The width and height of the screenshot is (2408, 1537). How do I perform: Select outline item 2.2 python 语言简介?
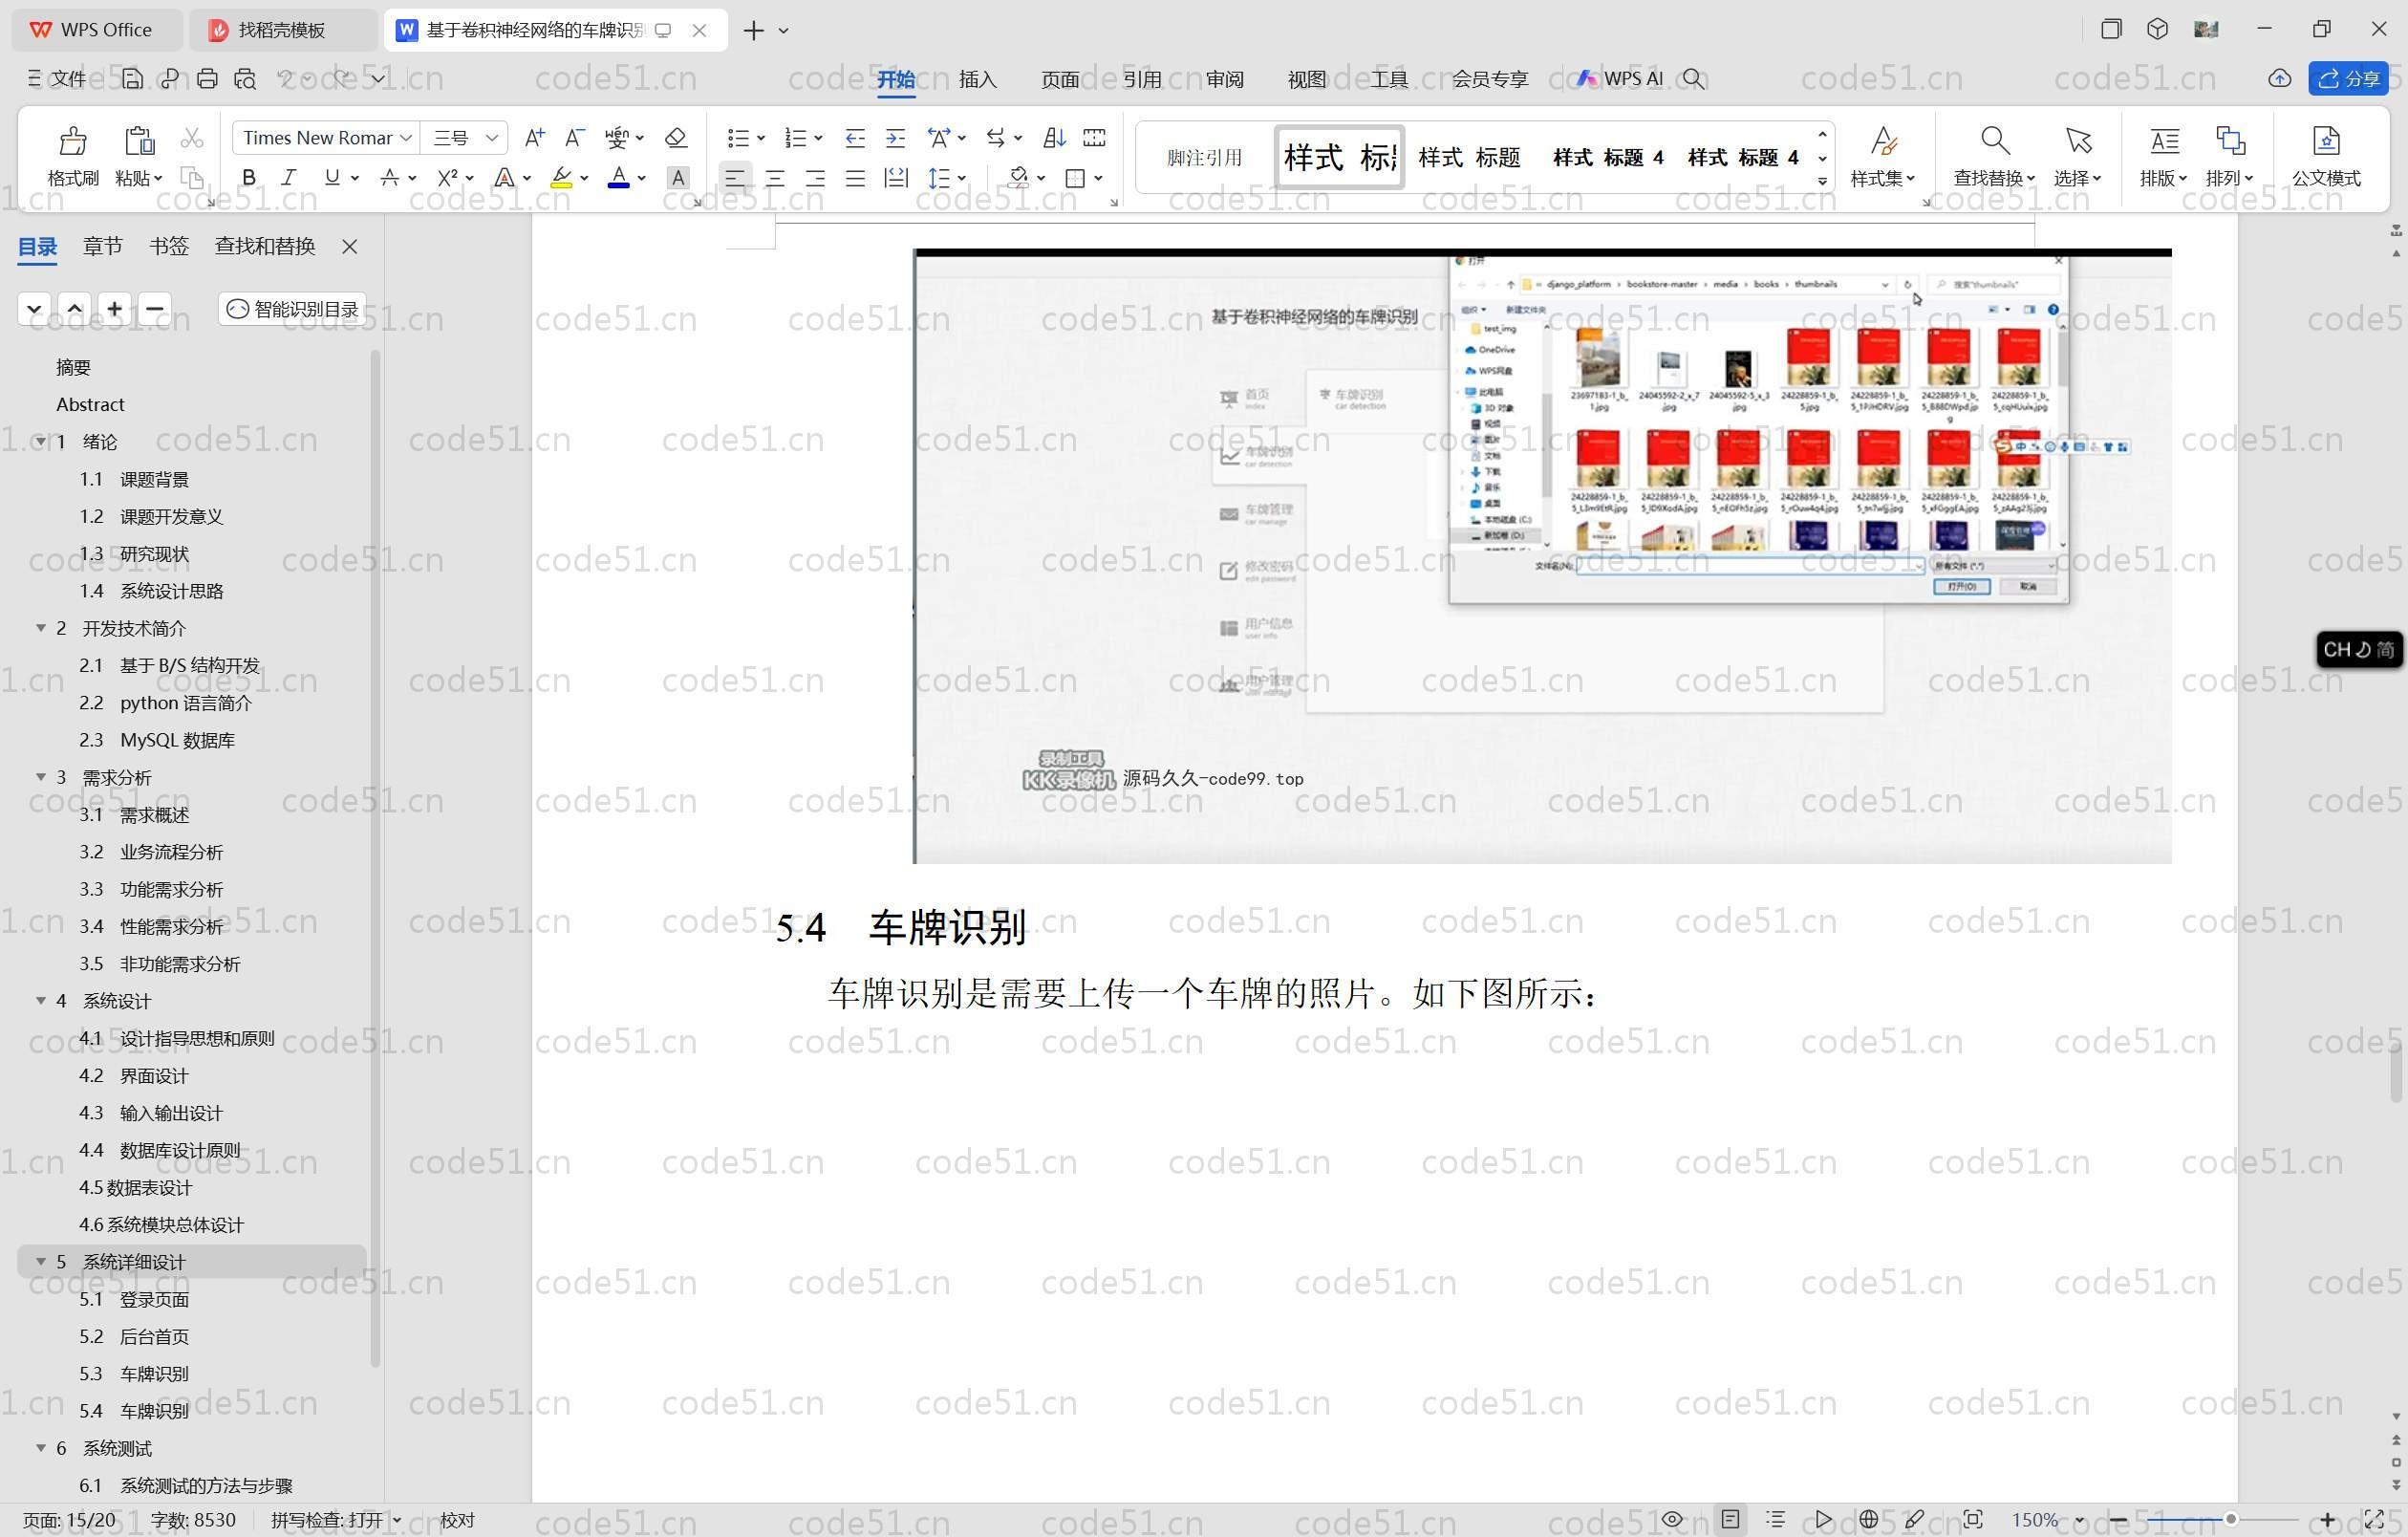pos(165,703)
